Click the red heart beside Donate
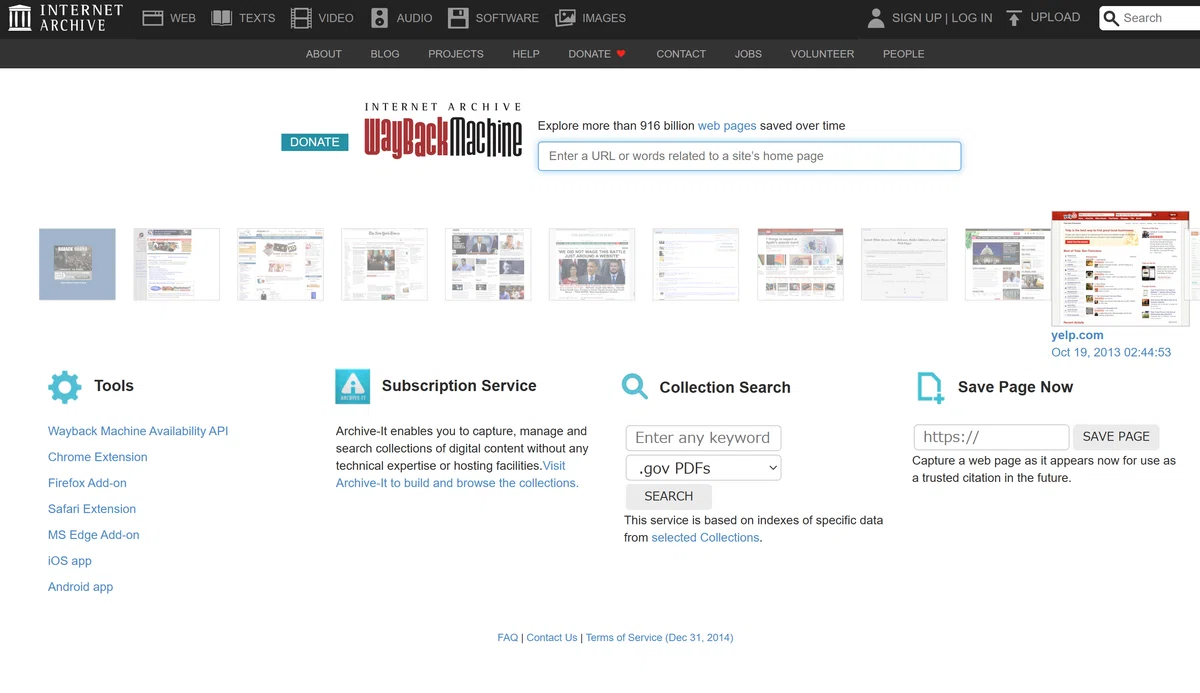This screenshot has width=1200, height=693. tap(621, 54)
